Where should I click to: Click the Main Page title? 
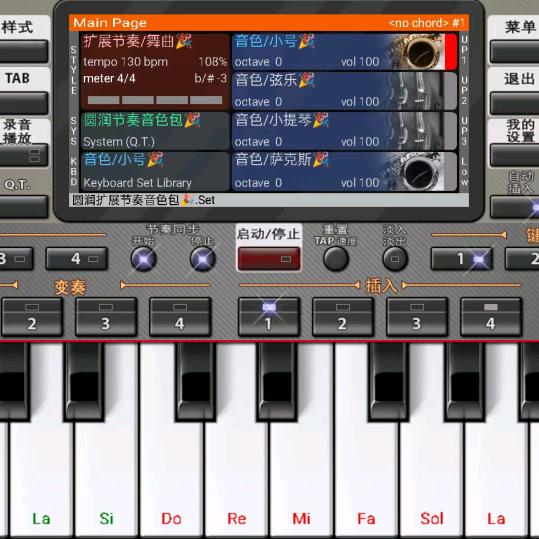(x=110, y=23)
